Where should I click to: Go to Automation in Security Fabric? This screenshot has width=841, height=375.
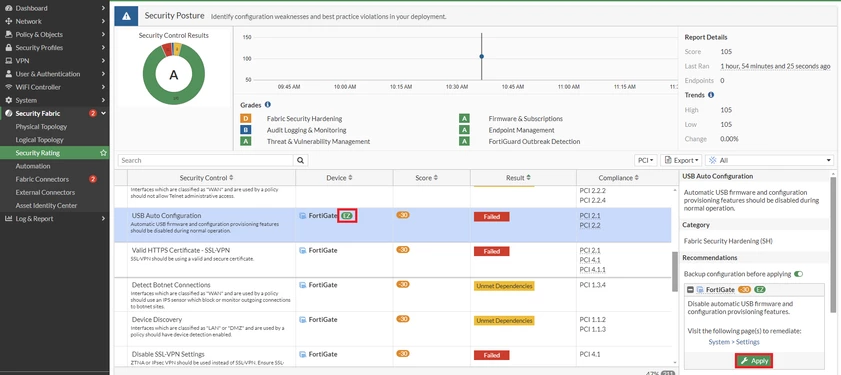tap(33, 166)
